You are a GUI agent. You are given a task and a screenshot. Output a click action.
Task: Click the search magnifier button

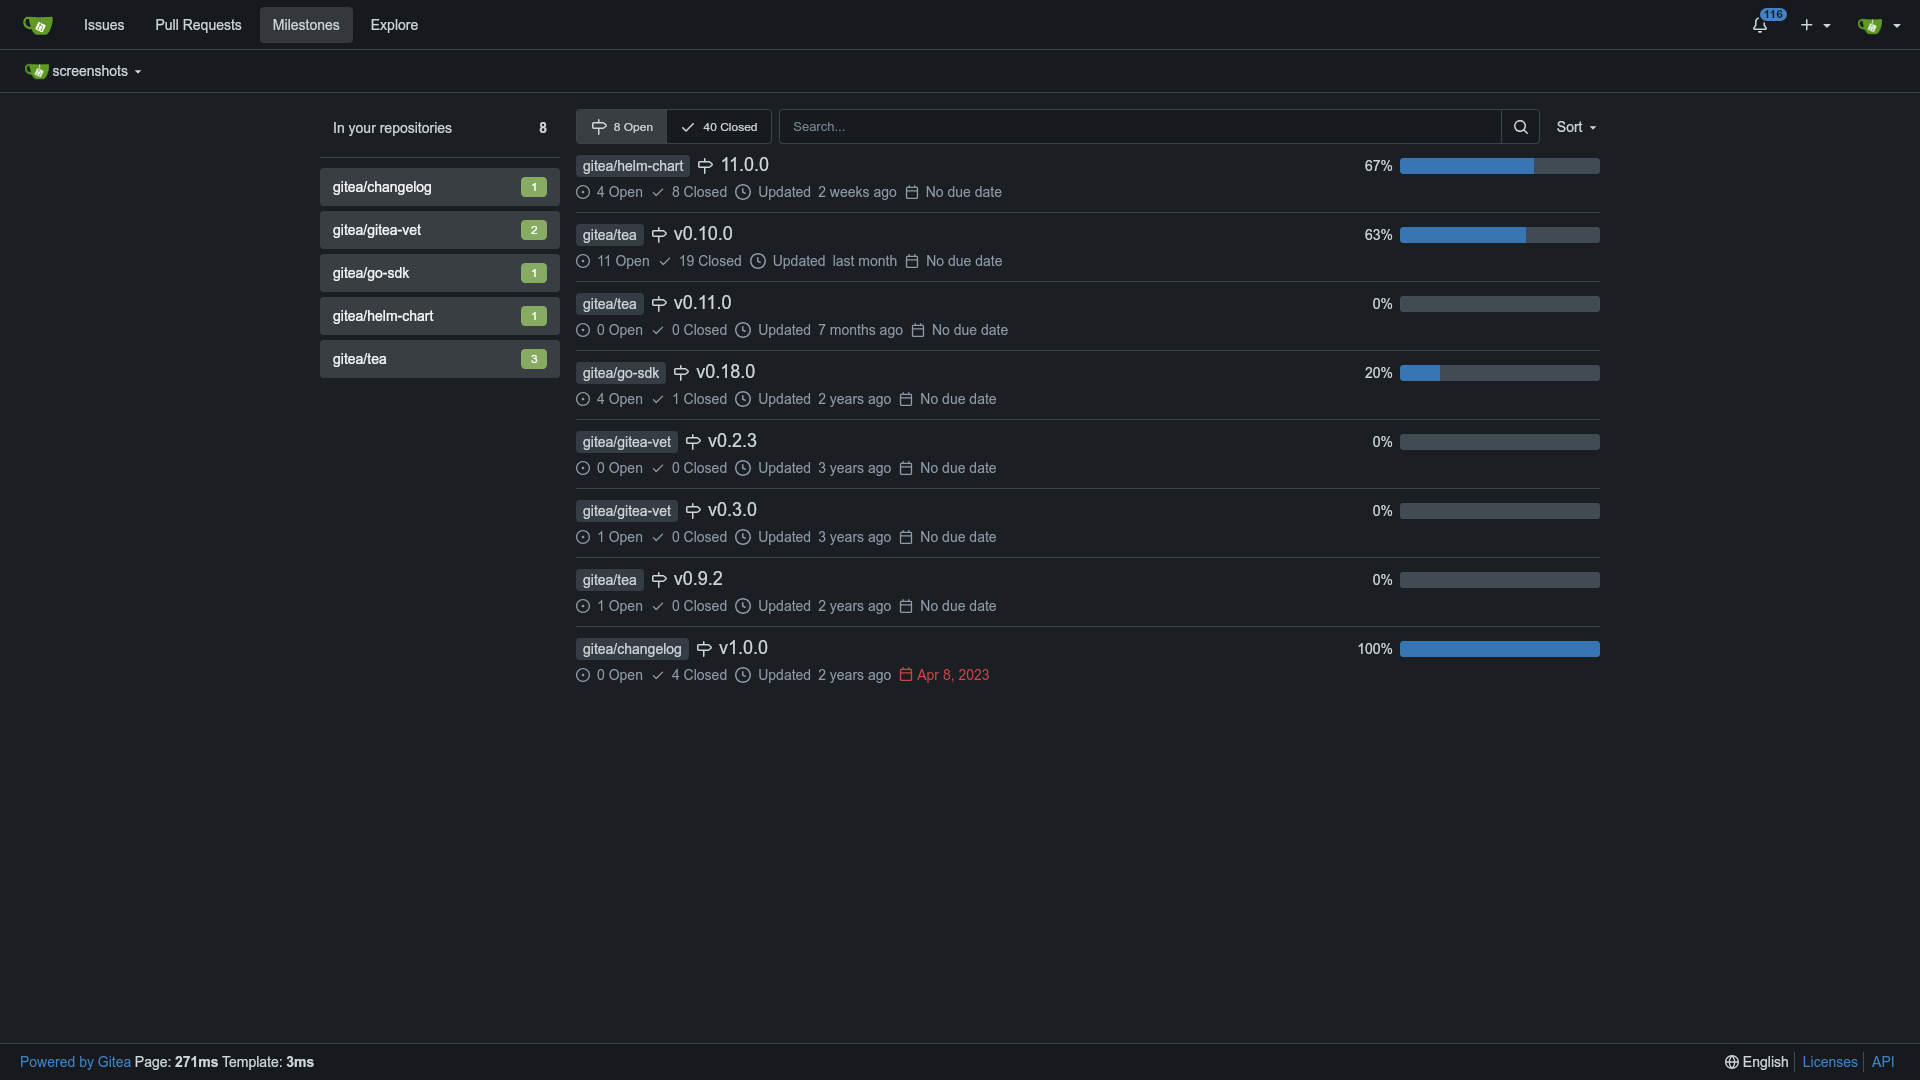click(x=1520, y=127)
